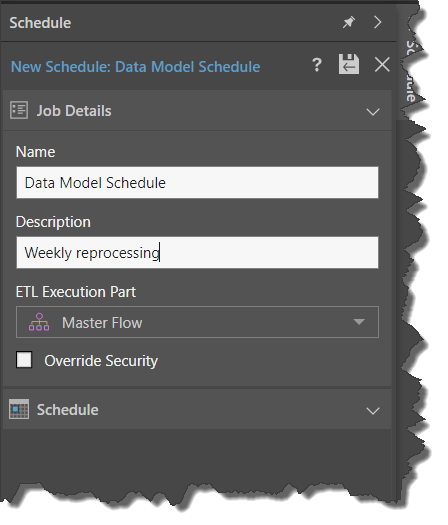The width and height of the screenshot is (448, 525).
Task: Click the Job Details section header
Action: pyautogui.click(x=197, y=111)
